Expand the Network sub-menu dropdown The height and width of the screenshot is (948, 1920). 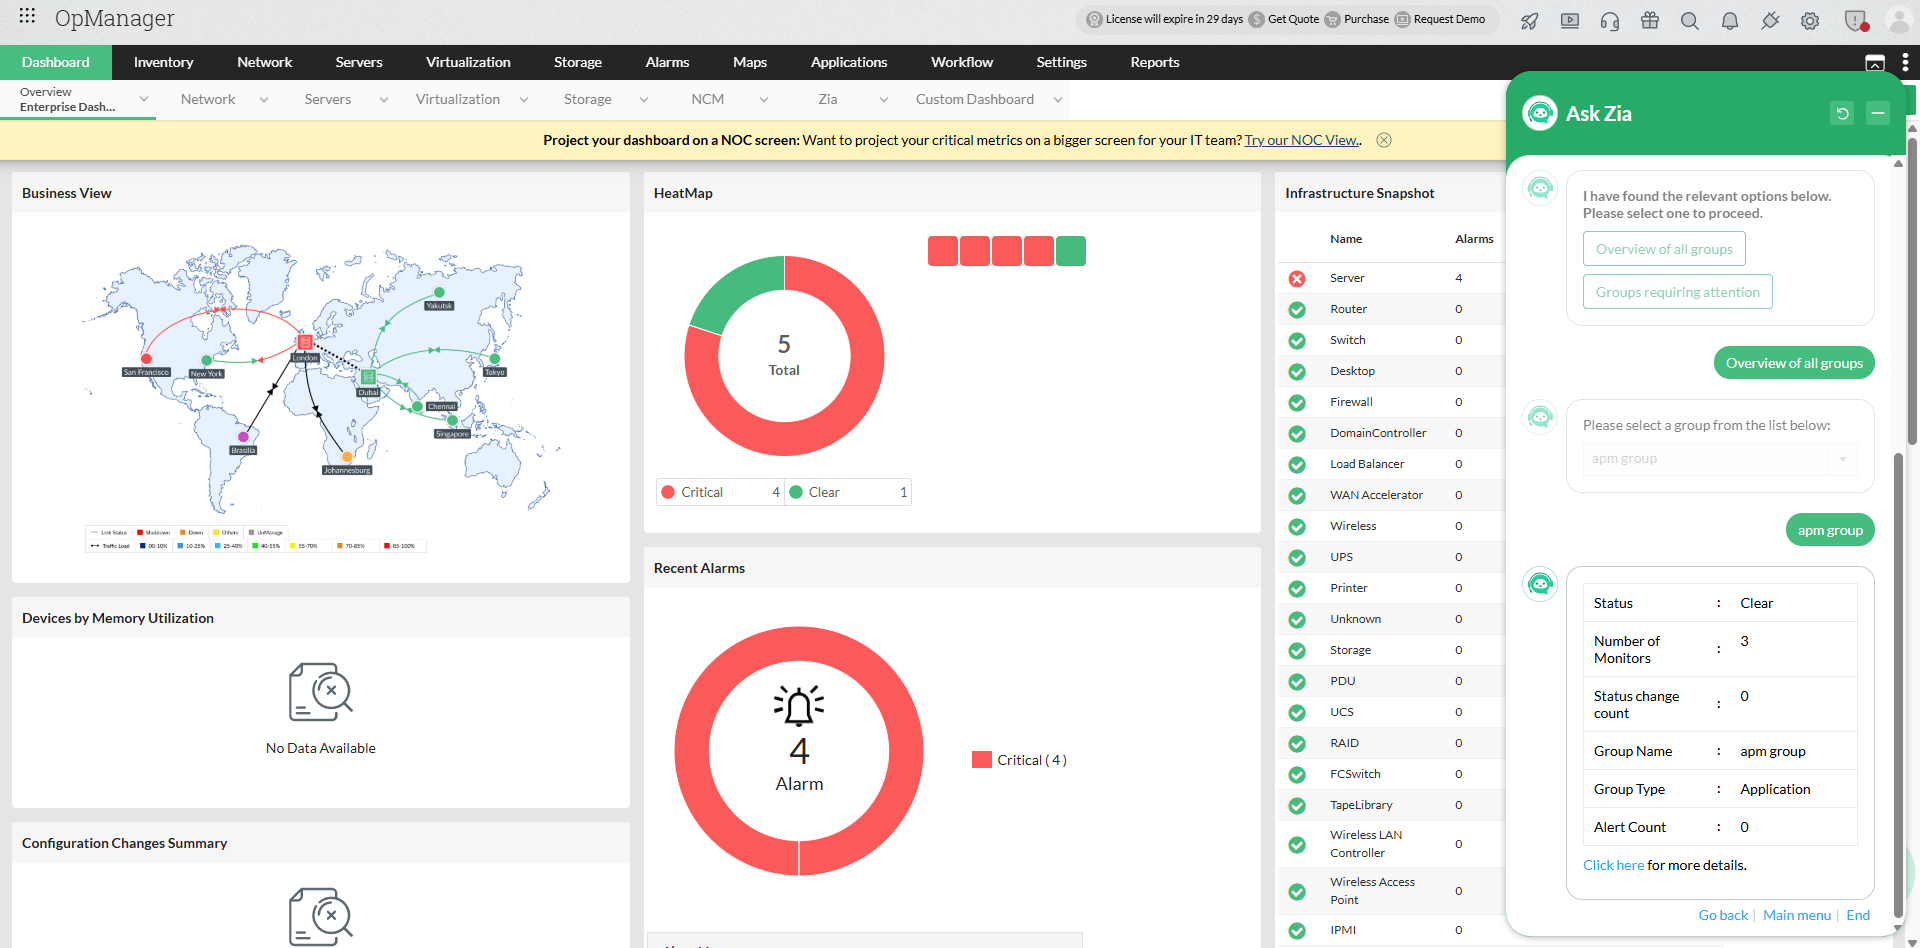(264, 100)
